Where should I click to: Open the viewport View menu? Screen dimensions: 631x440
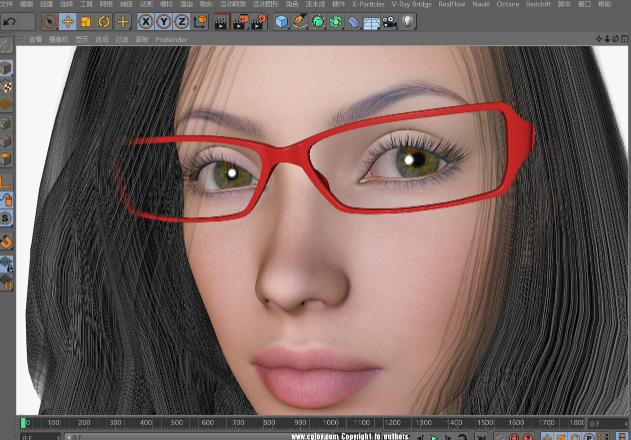point(35,39)
